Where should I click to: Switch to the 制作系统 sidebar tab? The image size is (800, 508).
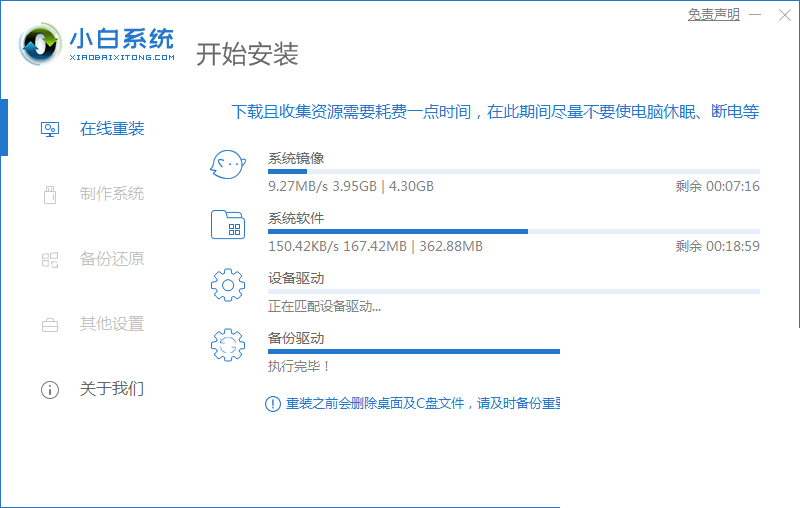112,194
